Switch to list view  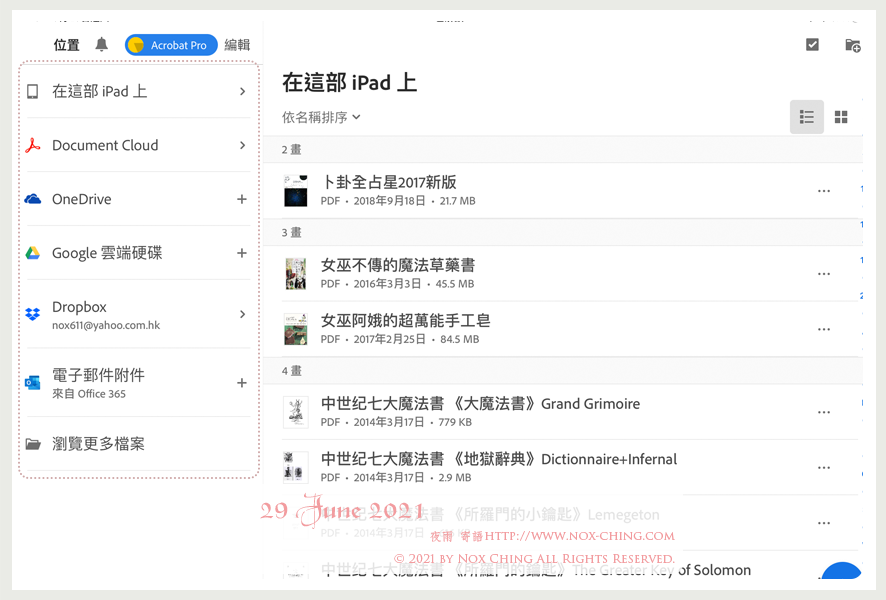[x=806, y=117]
